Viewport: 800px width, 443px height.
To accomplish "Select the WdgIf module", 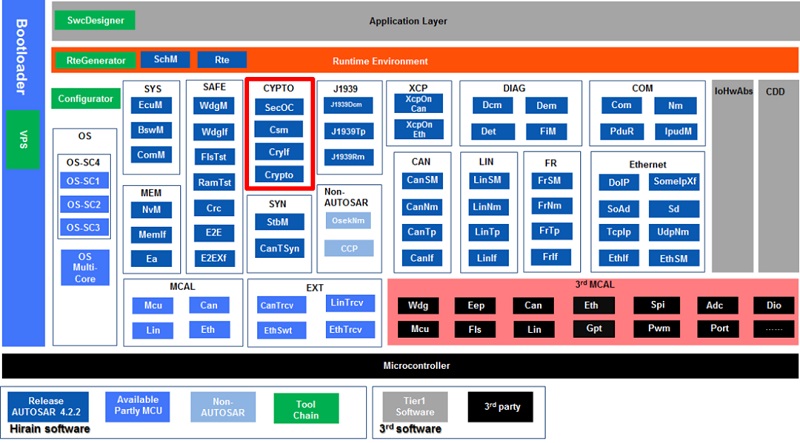I will pyautogui.click(x=214, y=132).
